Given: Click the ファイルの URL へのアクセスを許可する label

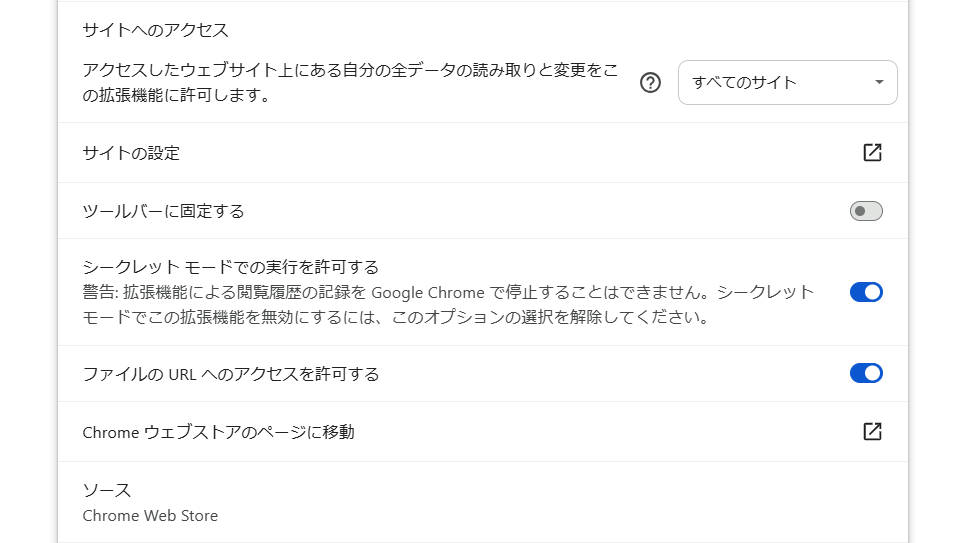Looking at the screenshot, I should coord(230,374).
